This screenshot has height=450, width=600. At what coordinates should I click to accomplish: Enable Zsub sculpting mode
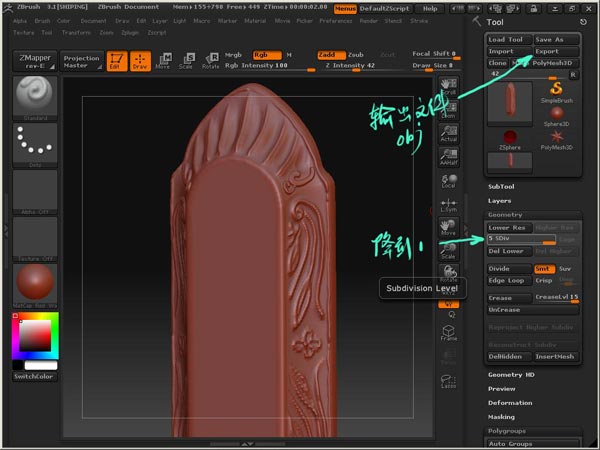click(356, 55)
